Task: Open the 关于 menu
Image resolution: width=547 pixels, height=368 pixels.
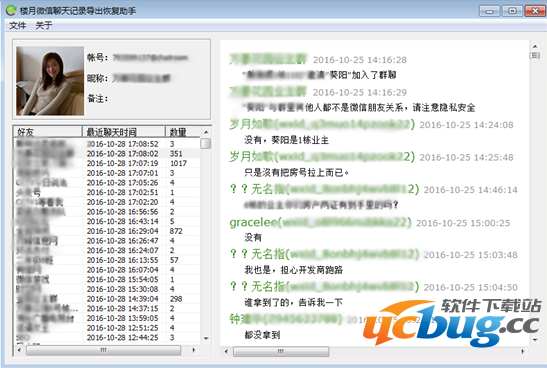Action: 44,25
